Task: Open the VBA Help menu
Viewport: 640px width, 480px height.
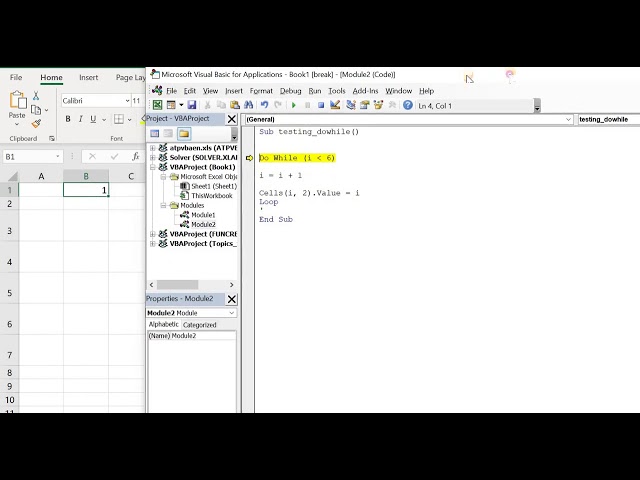Action: click(x=426, y=91)
